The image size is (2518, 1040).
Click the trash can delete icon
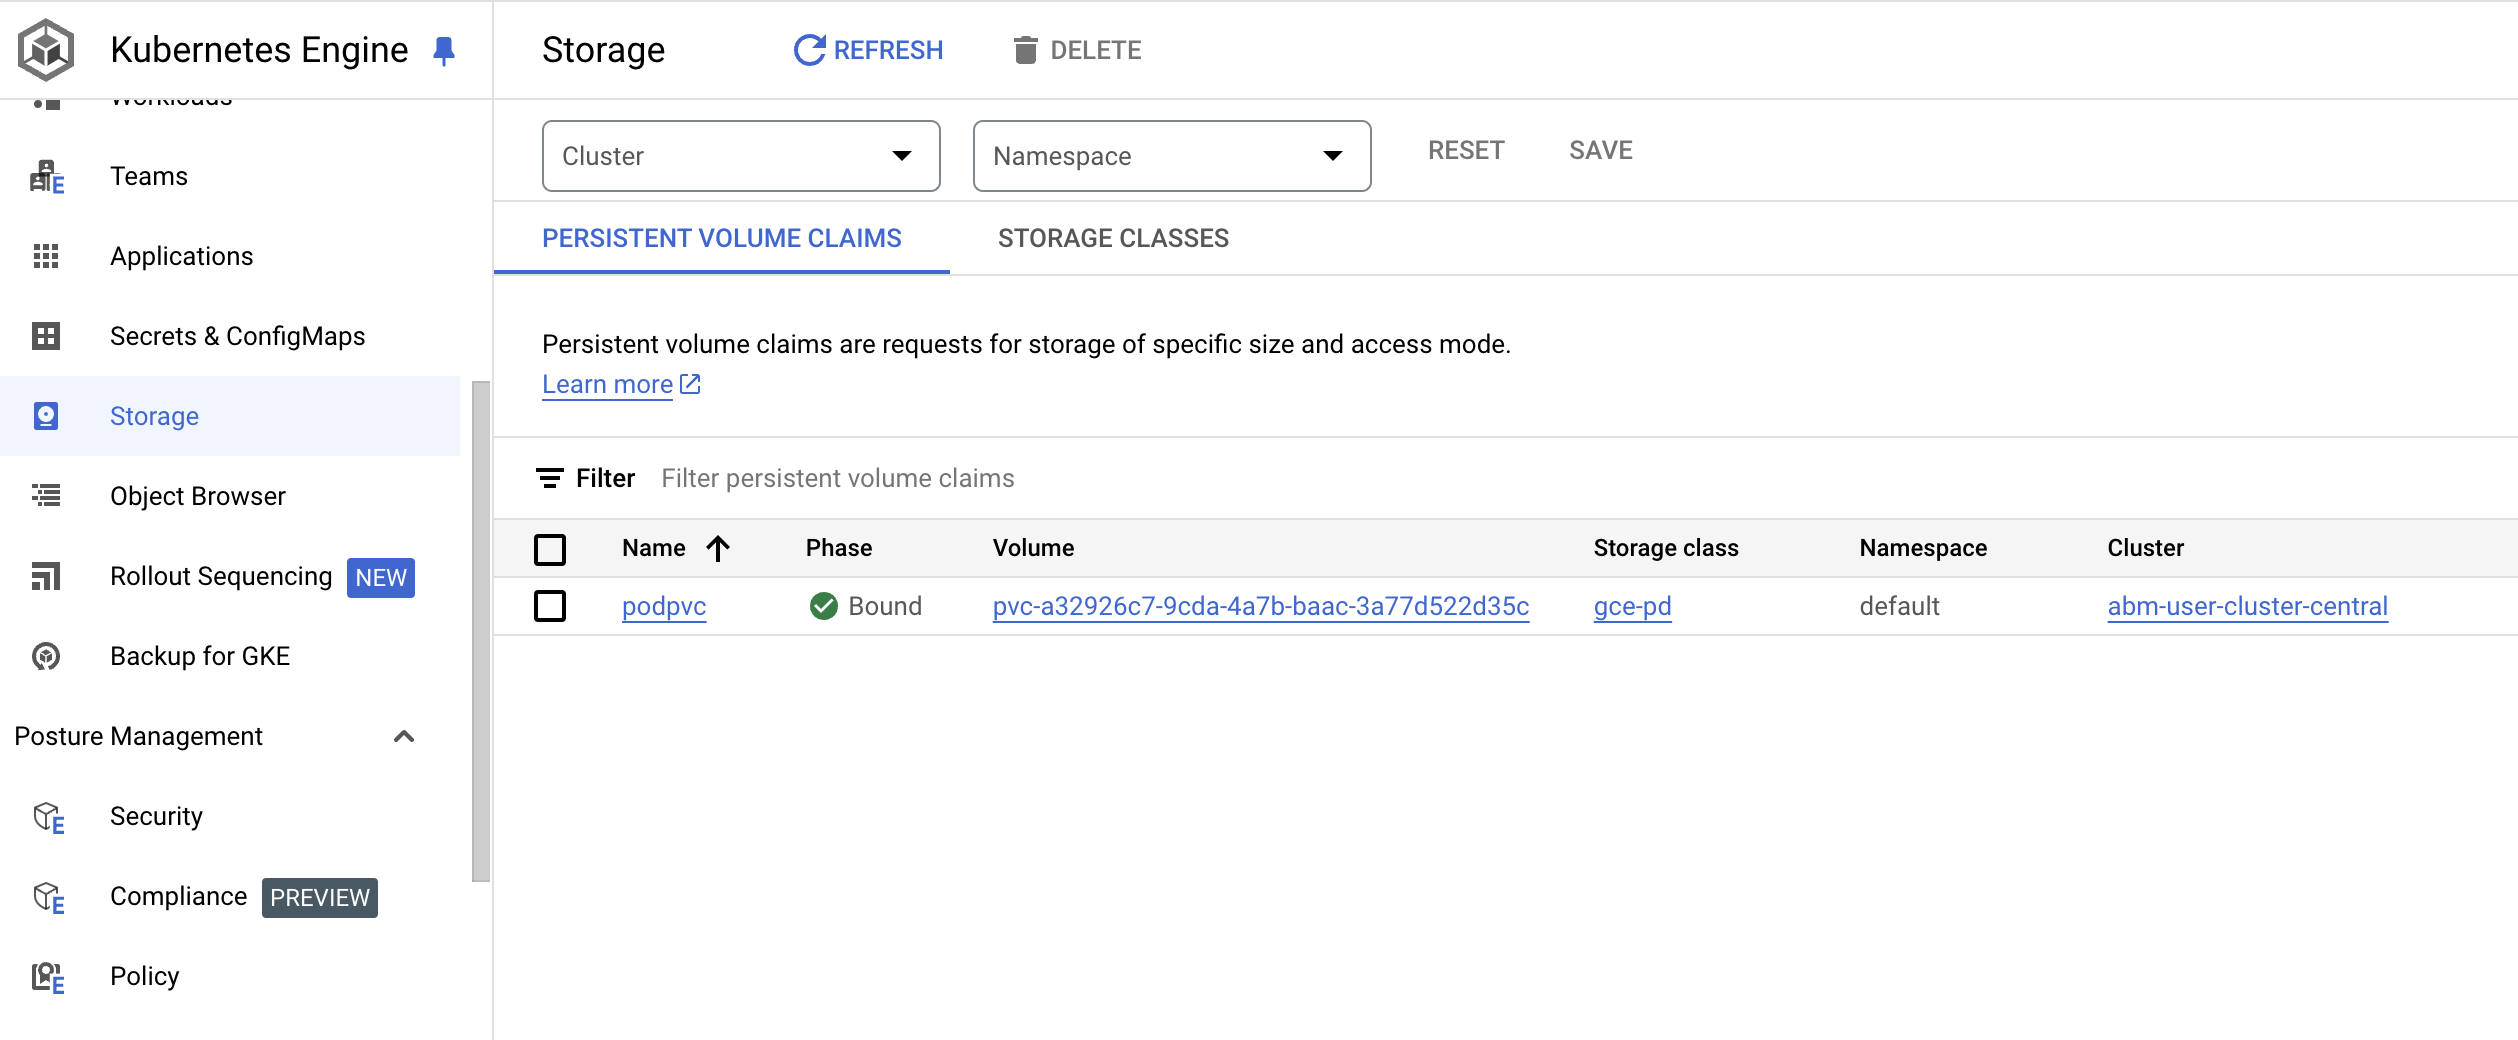tap(1025, 50)
